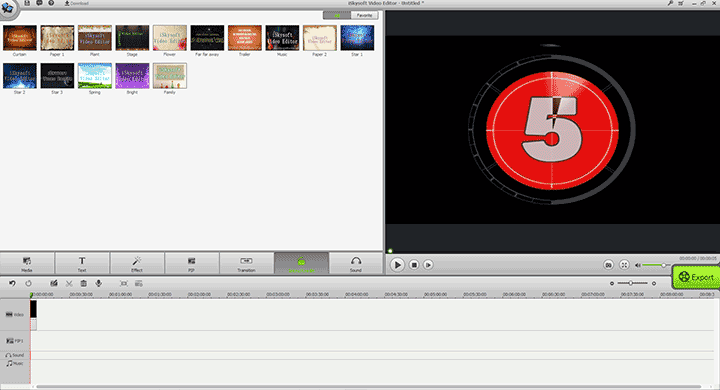Click the PIP1 track label

point(15,341)
